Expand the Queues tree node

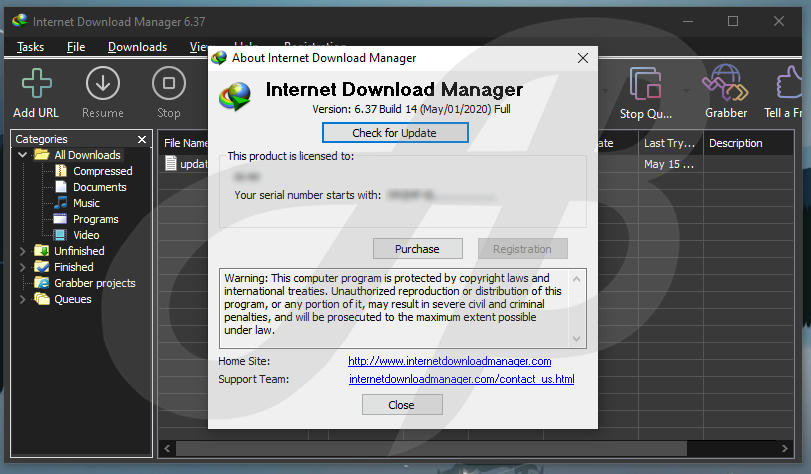(23, 299)
